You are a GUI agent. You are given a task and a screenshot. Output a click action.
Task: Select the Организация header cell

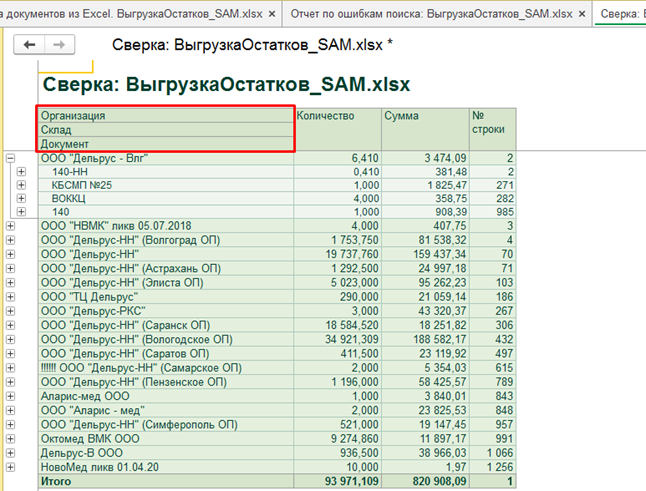click(166, 115)
